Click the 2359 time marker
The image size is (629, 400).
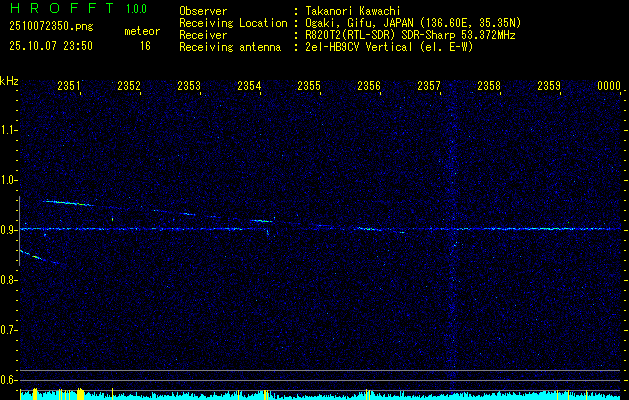tap(549, 86)
